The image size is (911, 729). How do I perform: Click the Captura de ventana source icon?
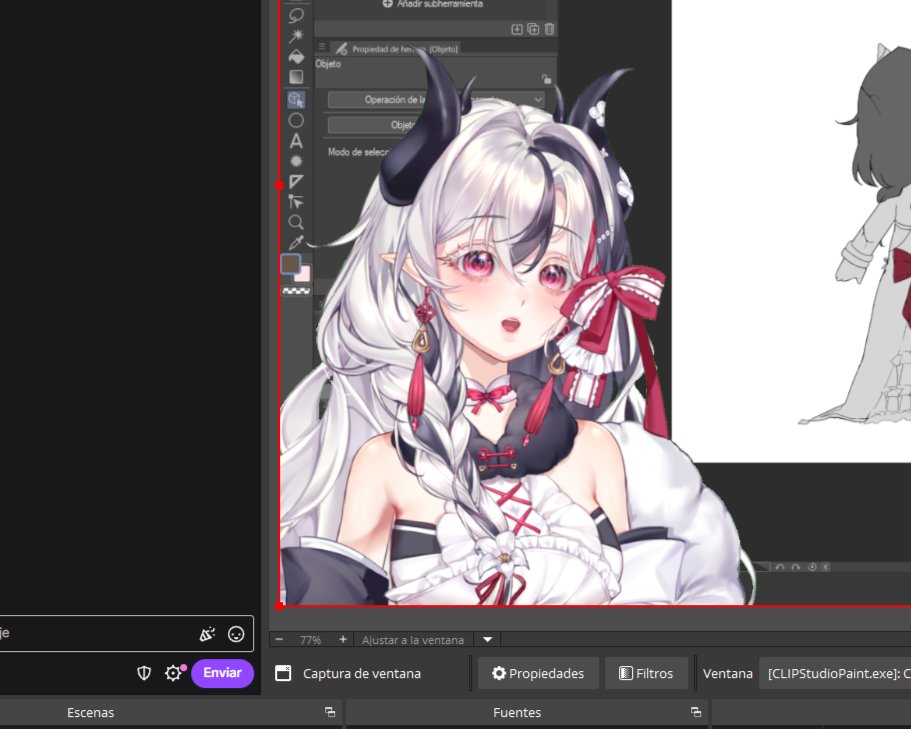coord(283,673)
